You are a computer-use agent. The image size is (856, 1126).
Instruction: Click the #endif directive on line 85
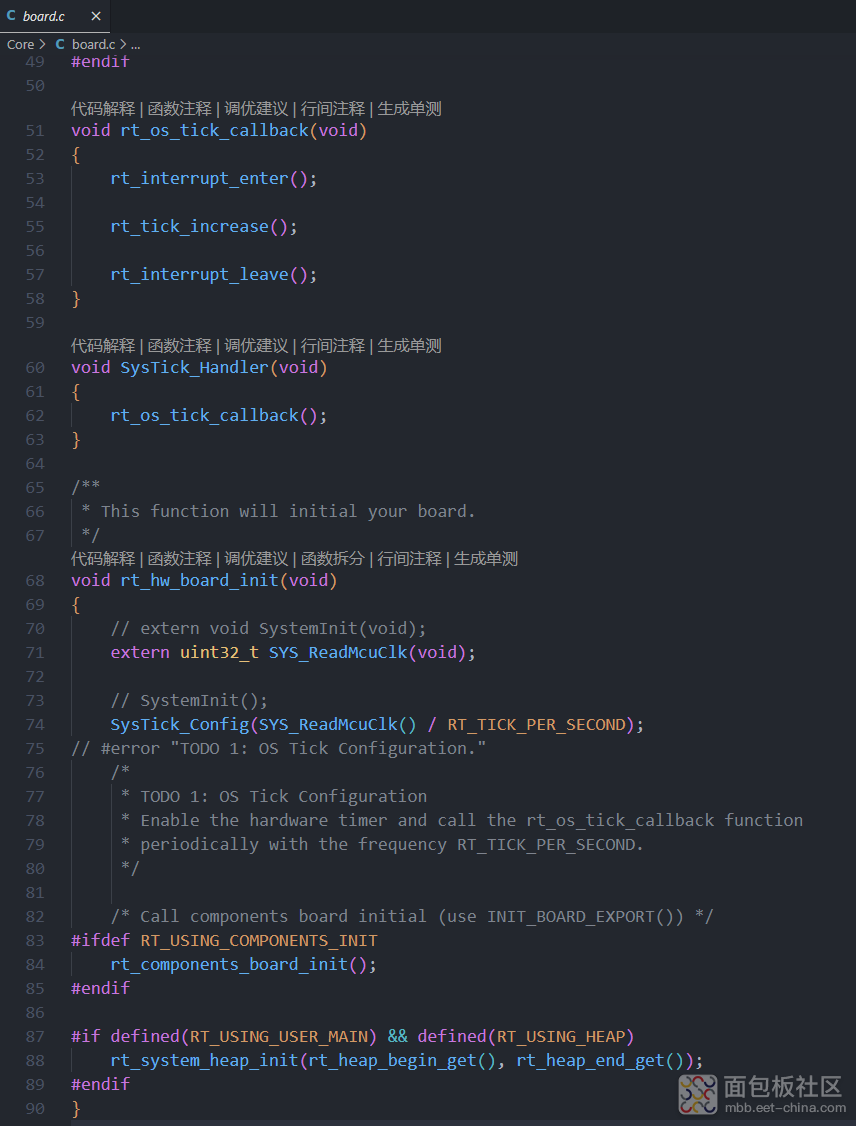point(101,988)
